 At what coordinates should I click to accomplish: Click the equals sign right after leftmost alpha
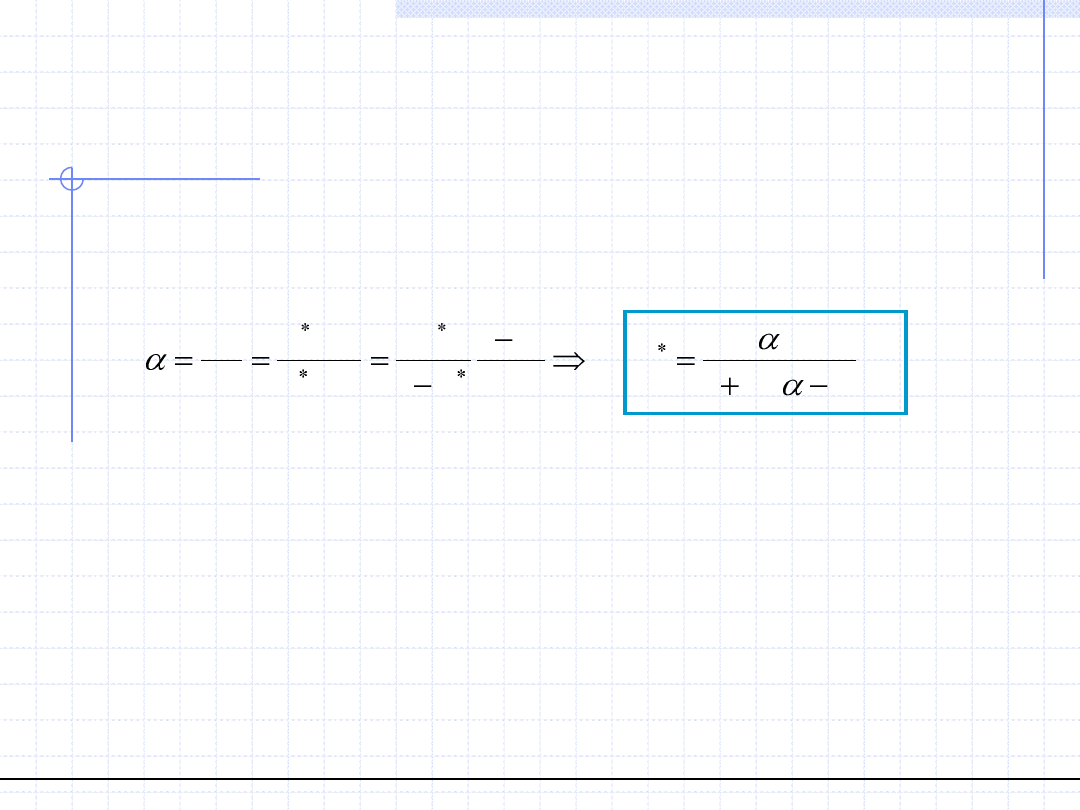[184, 361]
